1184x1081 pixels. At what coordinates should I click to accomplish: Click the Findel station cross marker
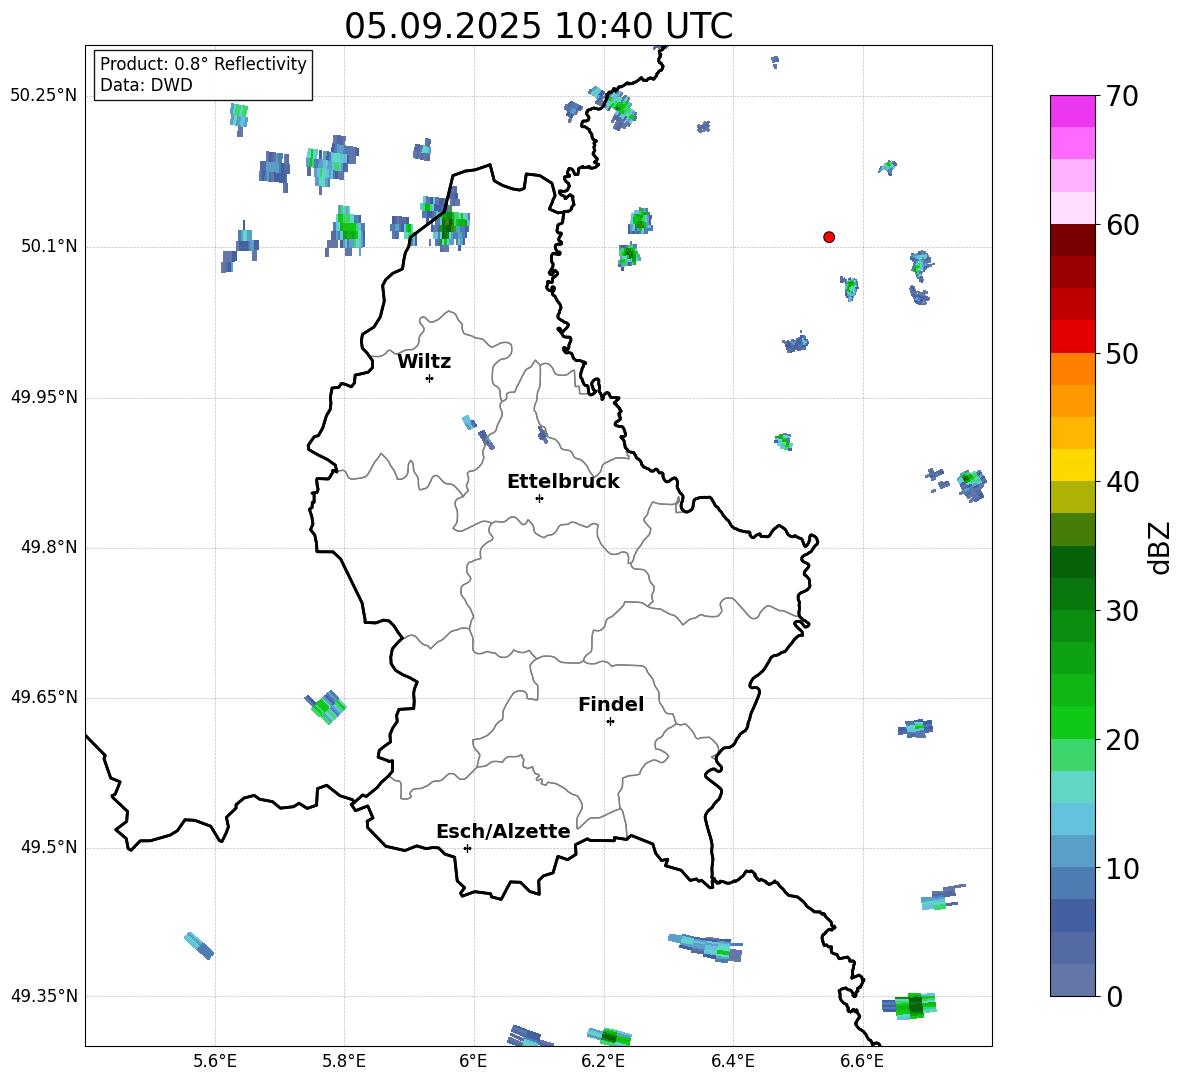[x=610, y=721]
